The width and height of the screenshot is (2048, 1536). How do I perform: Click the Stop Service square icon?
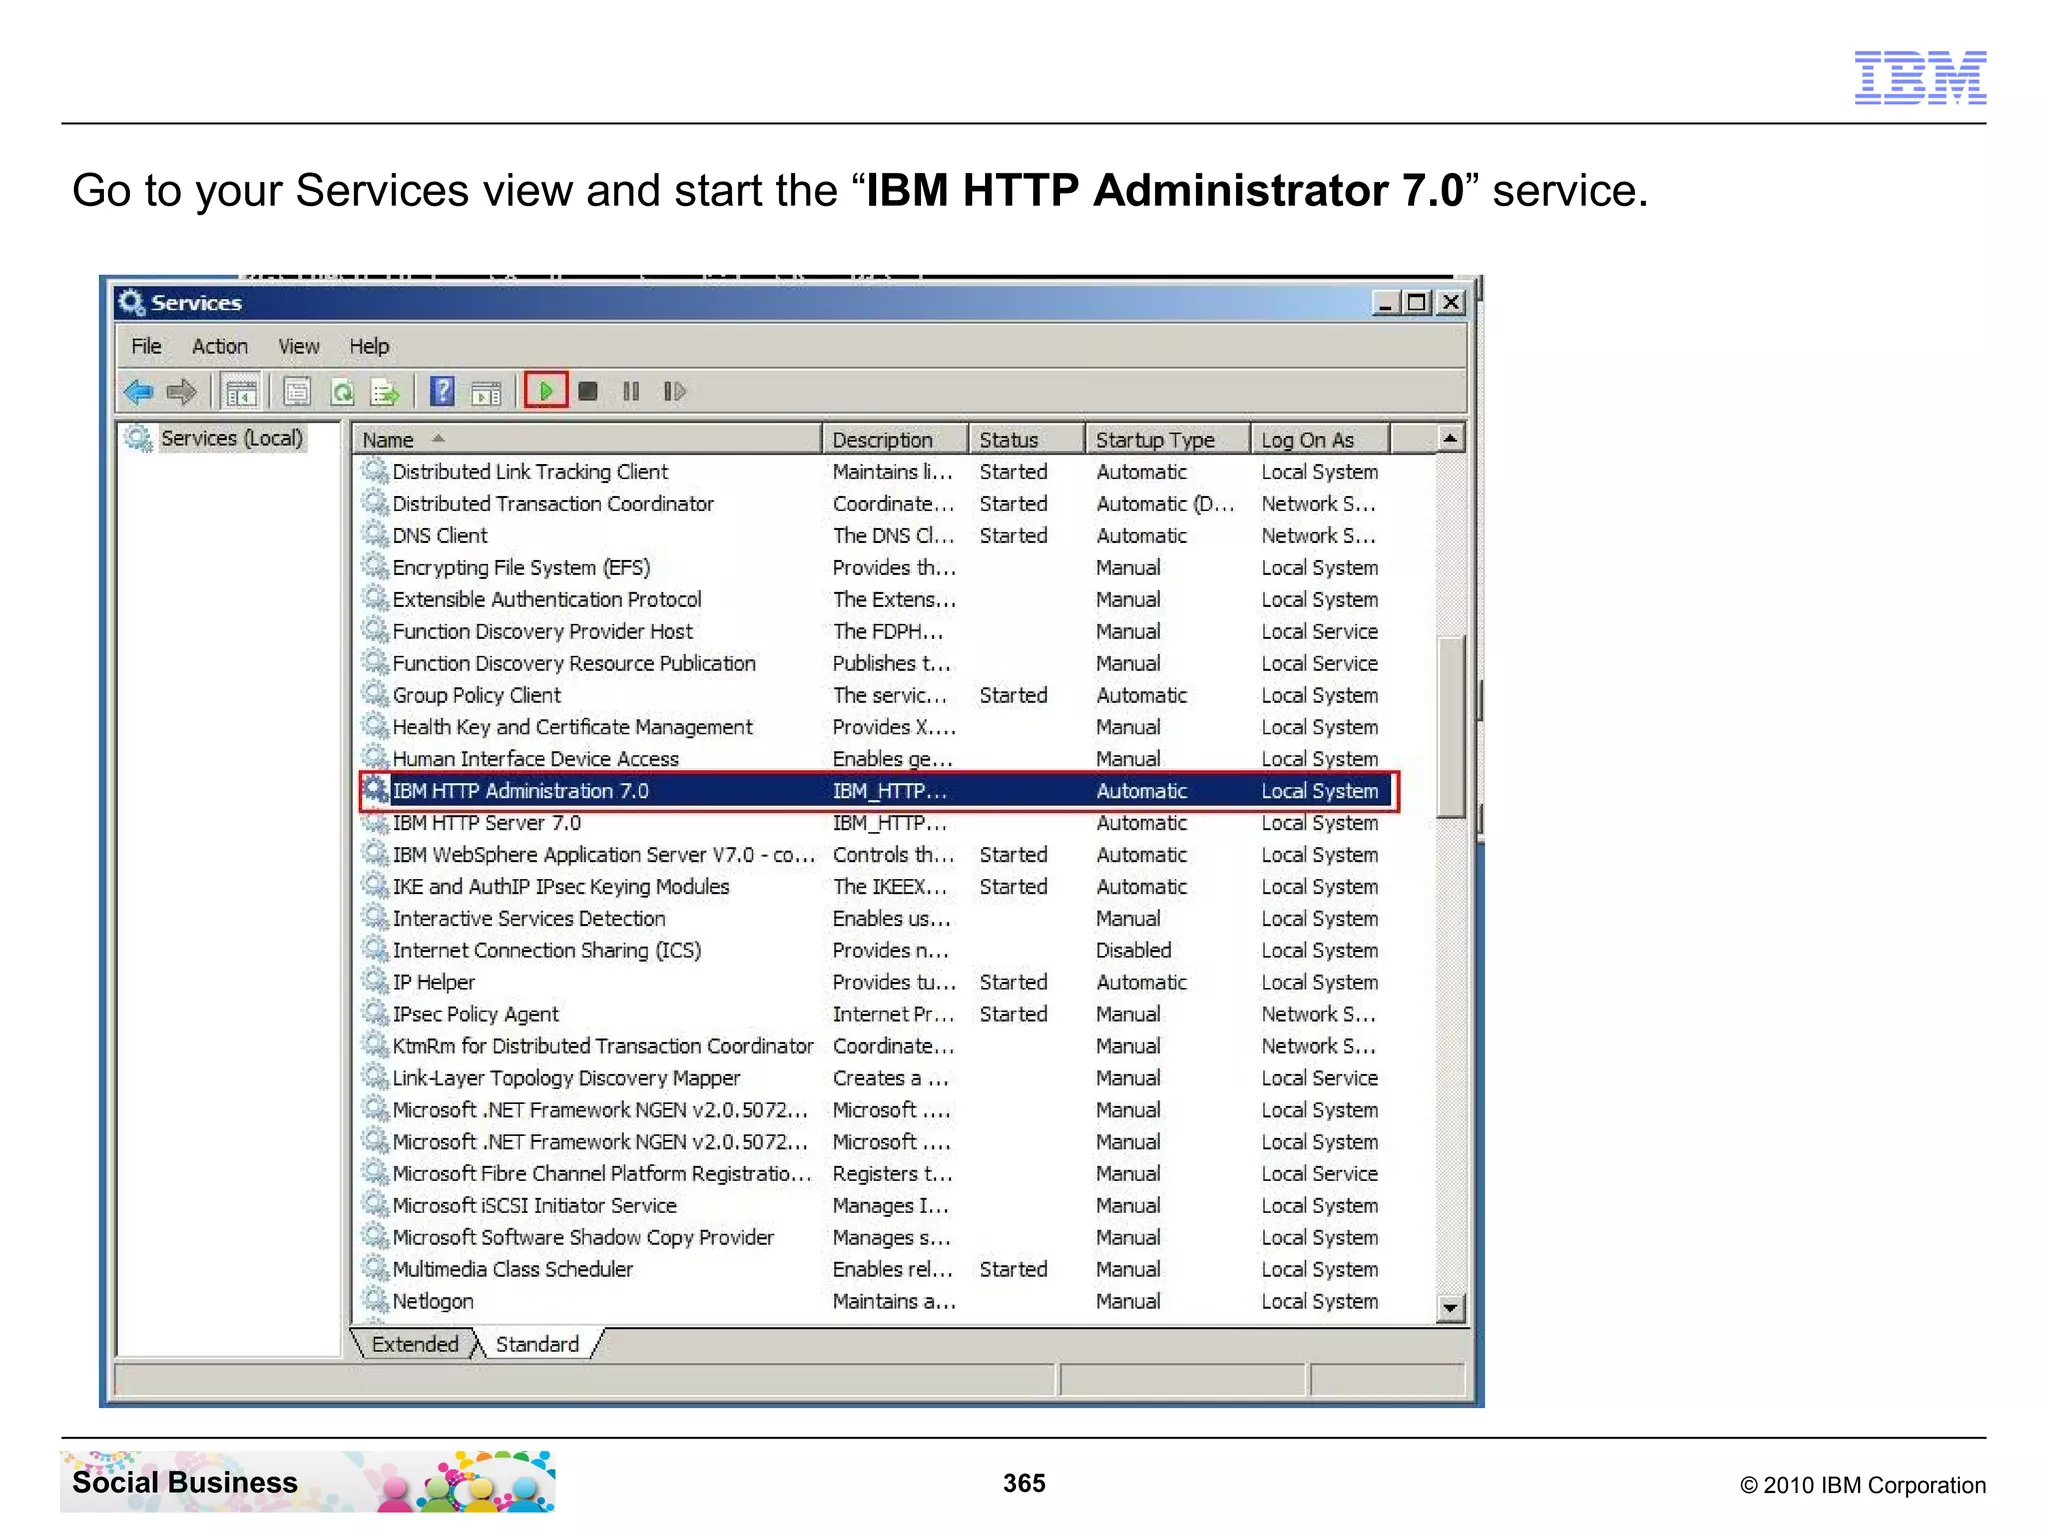tap(588, 391)
